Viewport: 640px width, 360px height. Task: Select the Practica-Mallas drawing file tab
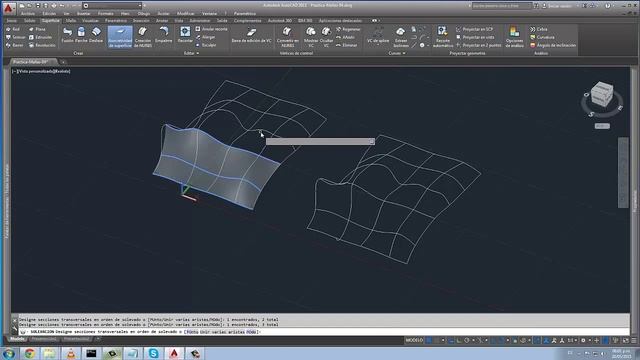[x=34, y=62]
